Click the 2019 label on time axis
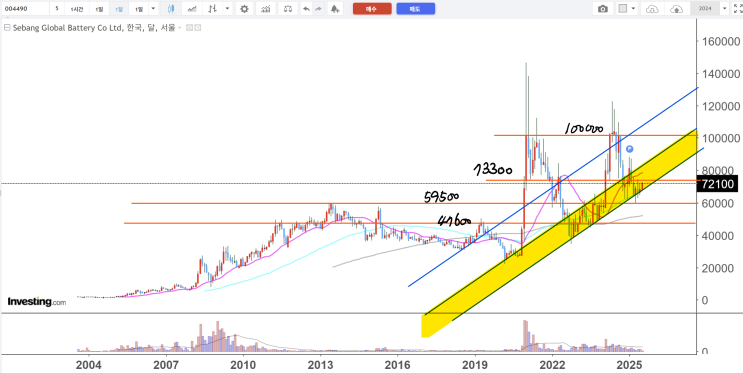 click(x=475, y=365)
